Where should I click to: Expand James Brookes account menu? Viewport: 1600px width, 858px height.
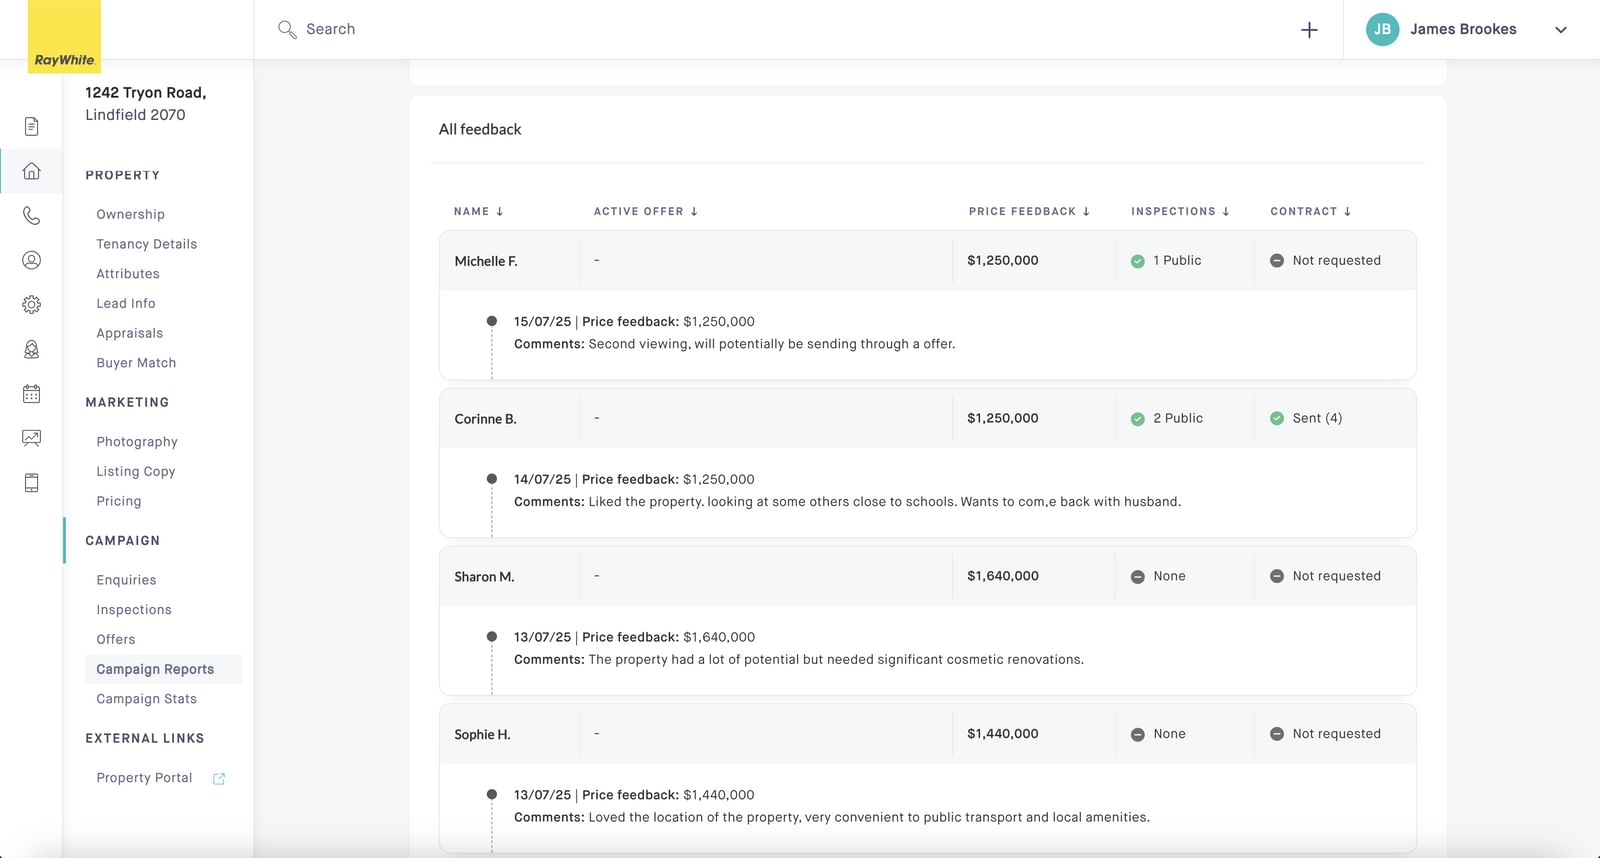tap(1560, 30)
